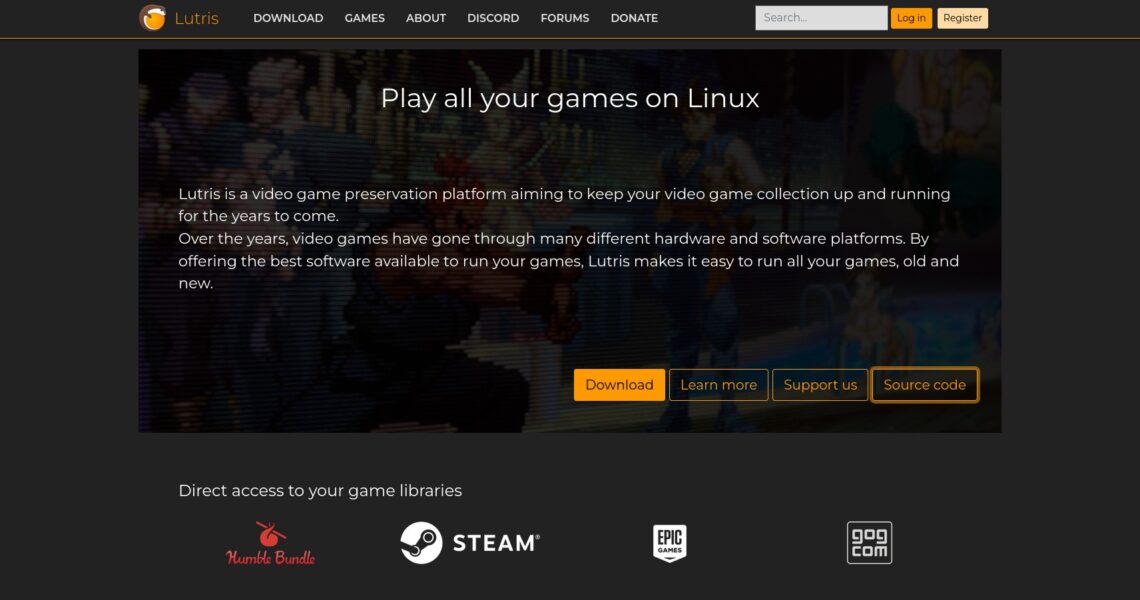Choose the GOG.com logo
1140x600 pixels.
pyautogui.click(x=869, y=543)
